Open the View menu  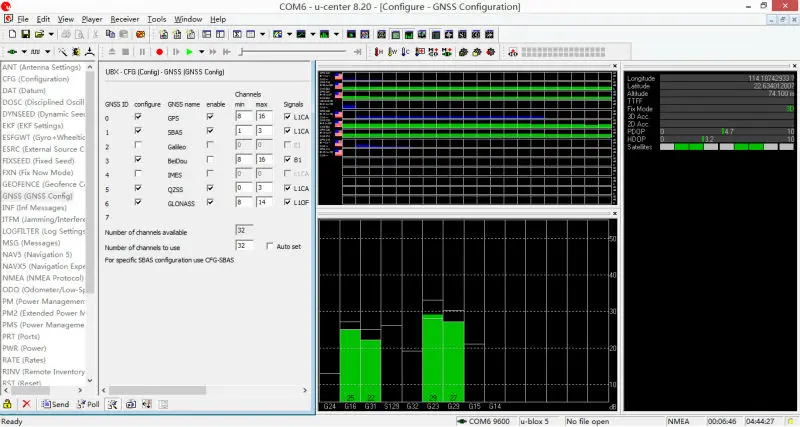(65, 19)
